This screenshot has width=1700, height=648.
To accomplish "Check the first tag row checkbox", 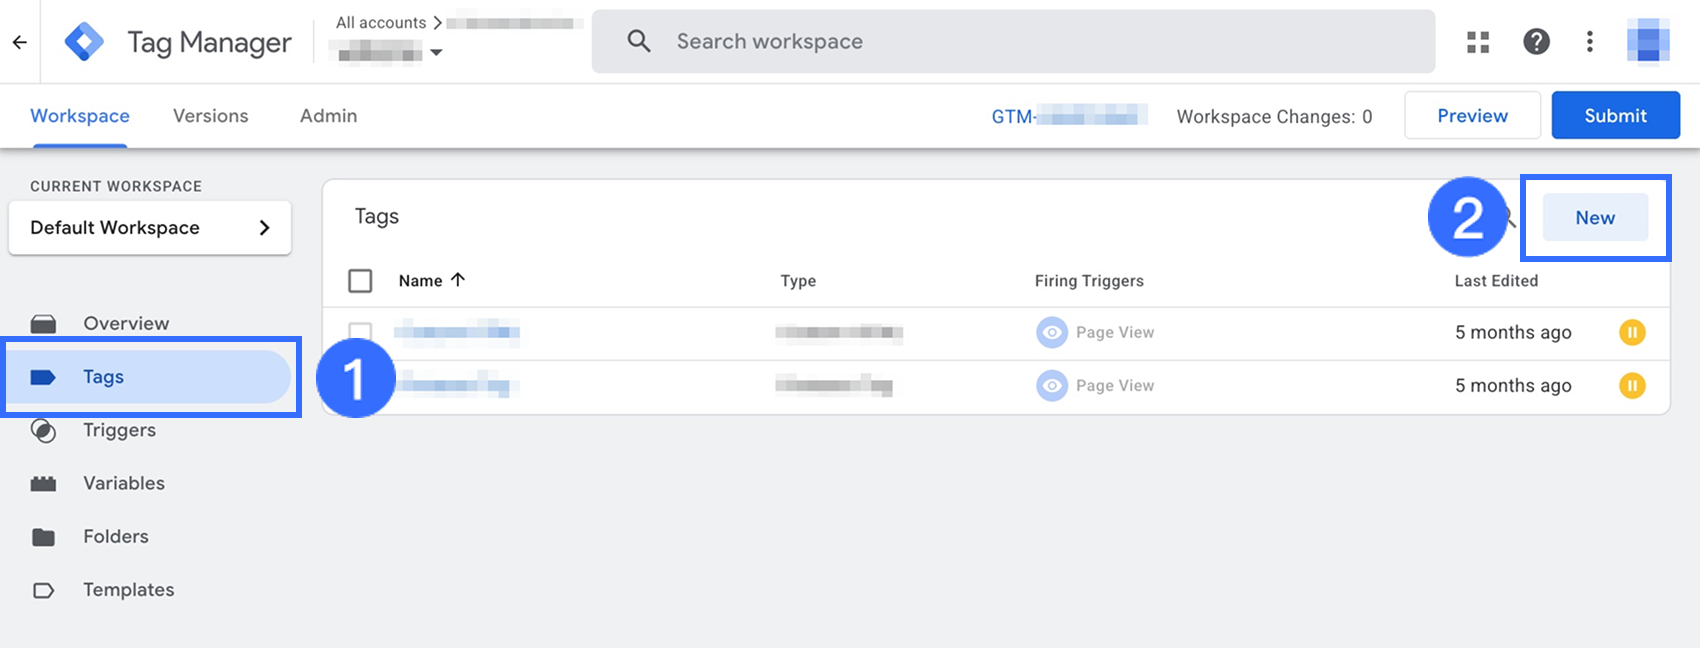I will [360, 332].
